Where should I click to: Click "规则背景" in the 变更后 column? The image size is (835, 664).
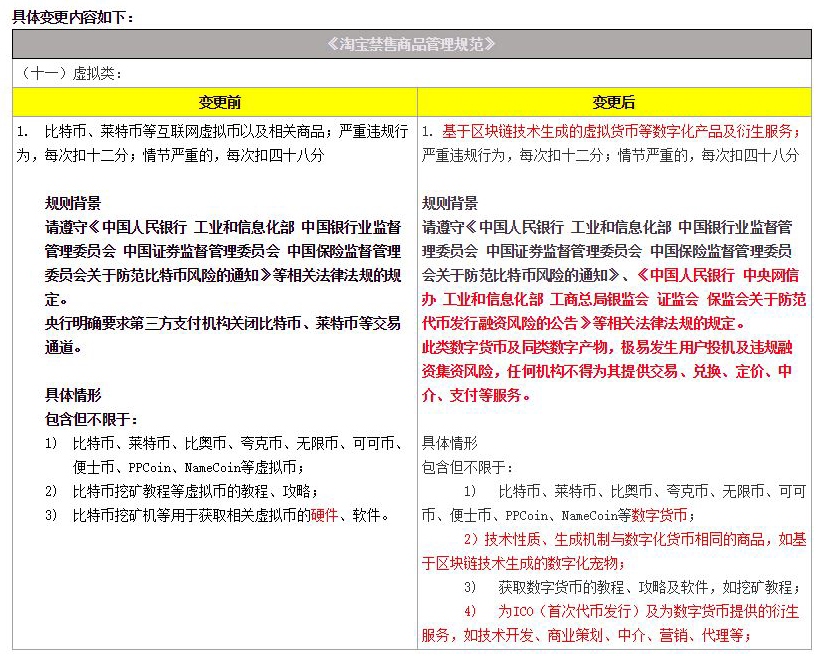[450, 203]
